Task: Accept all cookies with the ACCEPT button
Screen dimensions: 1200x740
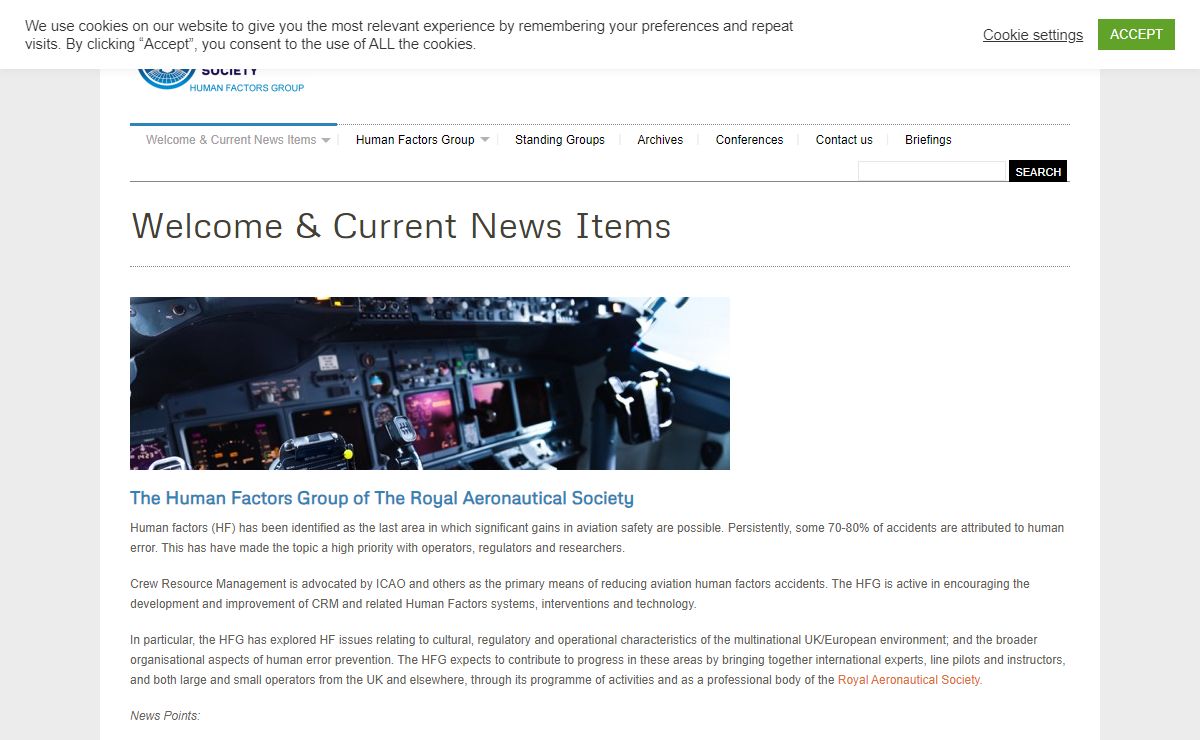Action: (x=1136, y=34)
